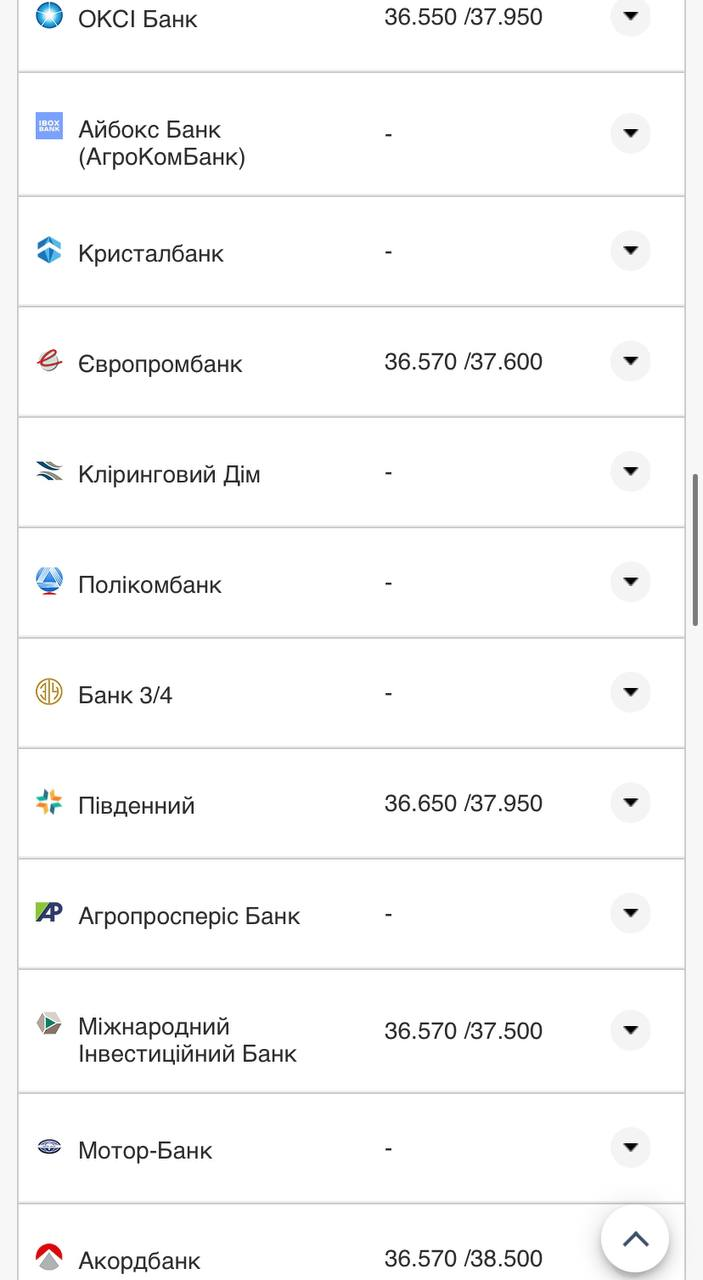703x1280 pixels.
Task: Expand the ОКСІ Банк rate details
Action: coord(630,16)
